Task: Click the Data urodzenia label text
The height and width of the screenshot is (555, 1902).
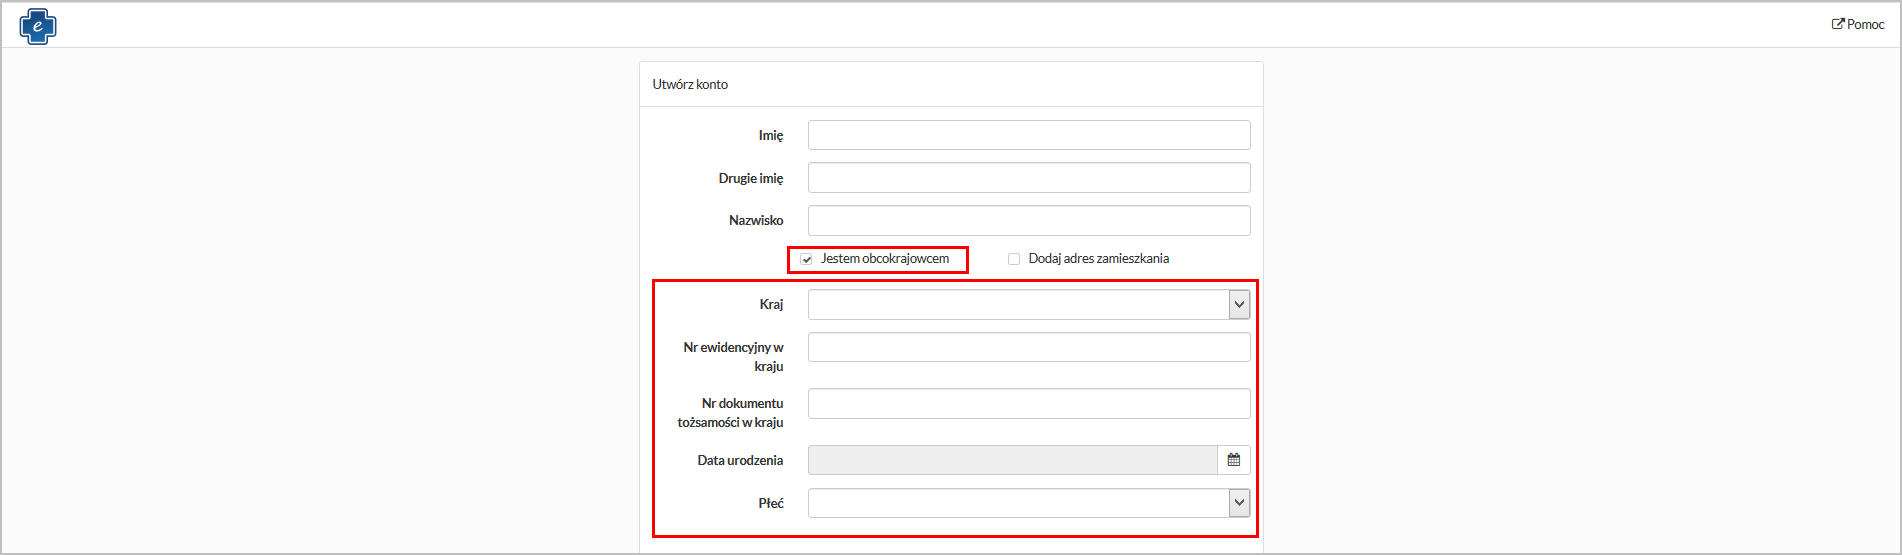Action: coord(740,461)
